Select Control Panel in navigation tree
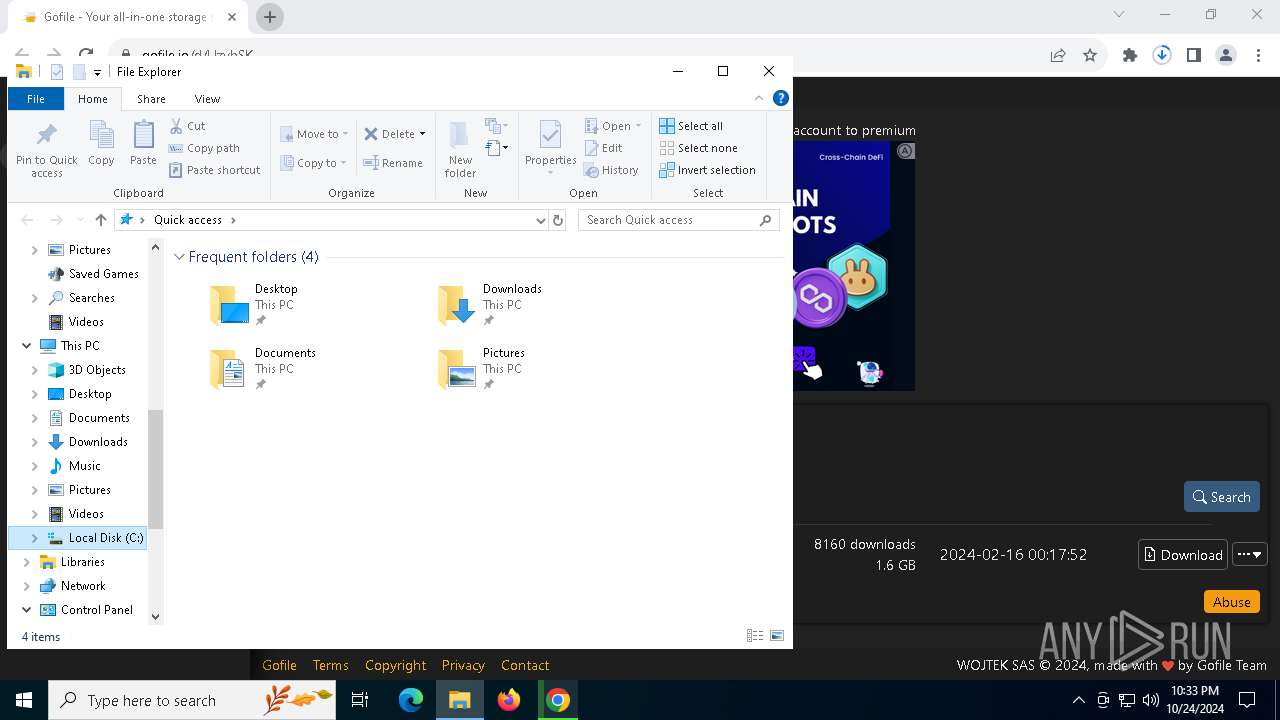Screen dimensions: 1280x720 pos(96,610)
